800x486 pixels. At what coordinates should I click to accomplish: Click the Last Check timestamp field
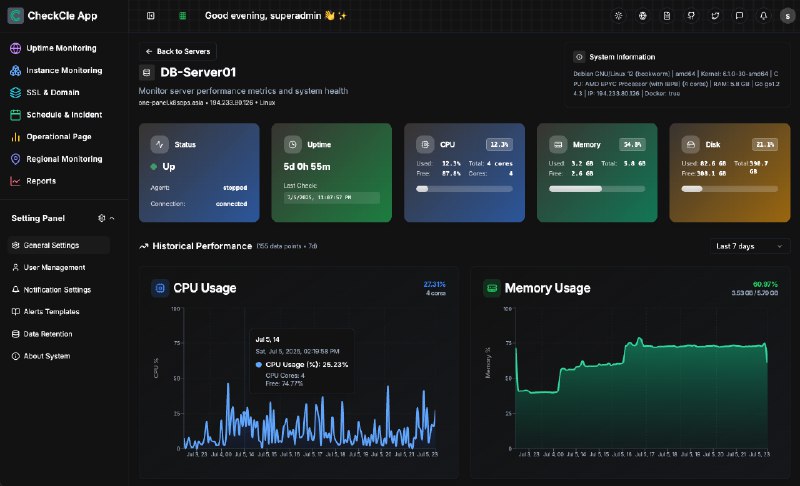(331, 198)
